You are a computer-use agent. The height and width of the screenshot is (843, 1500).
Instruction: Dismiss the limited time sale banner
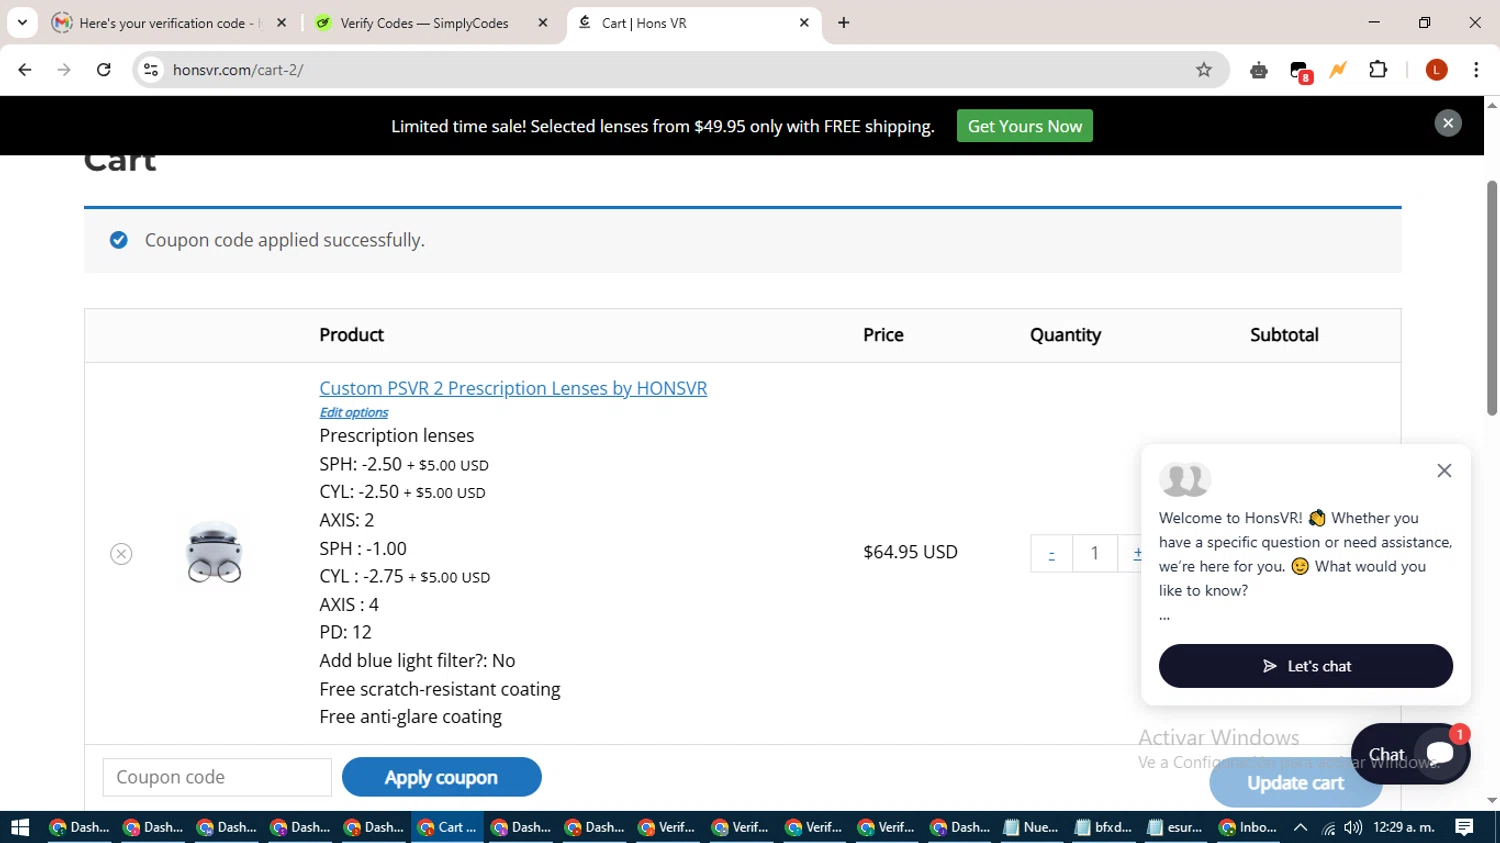point(1448,123)
